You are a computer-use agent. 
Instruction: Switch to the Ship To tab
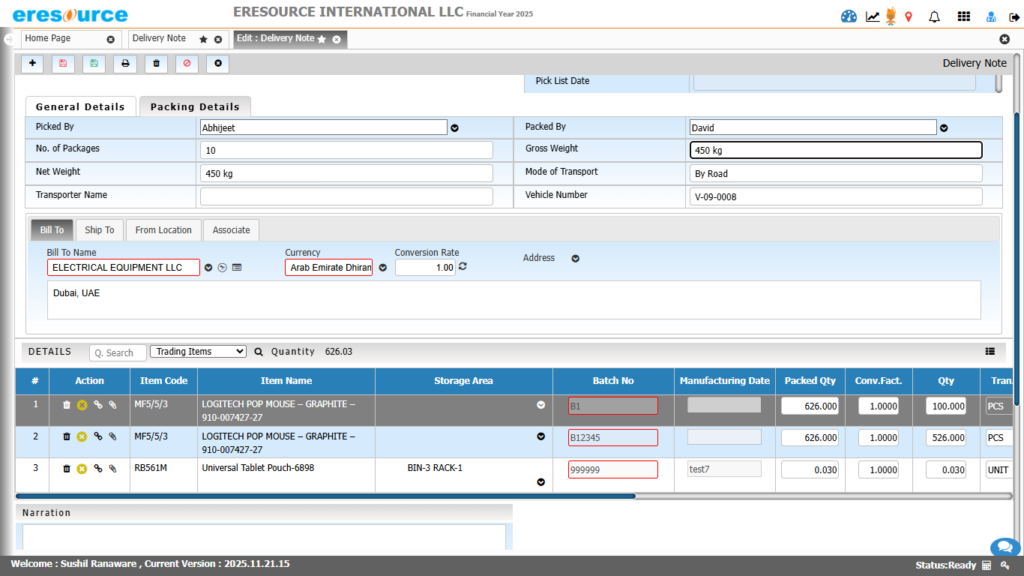point(99,229)
